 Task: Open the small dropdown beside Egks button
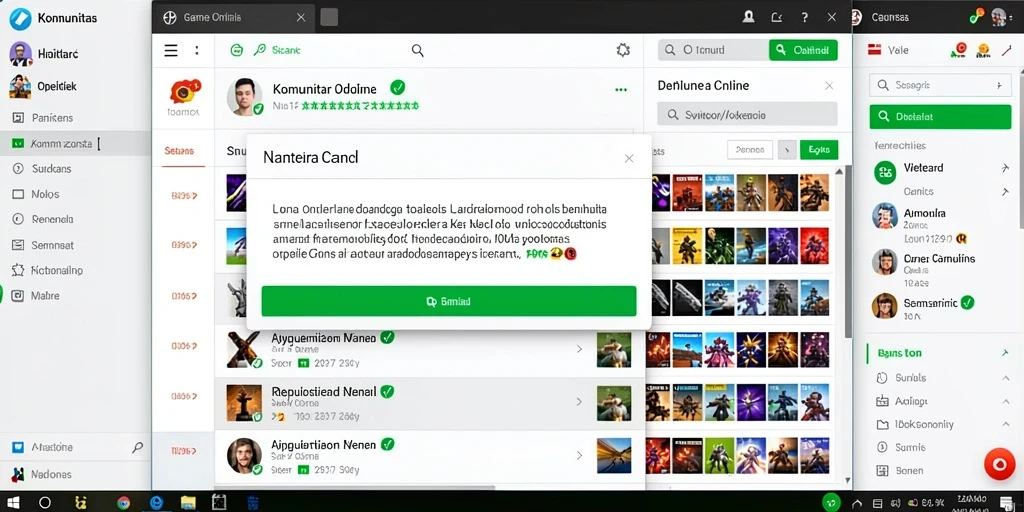[787, 150]
